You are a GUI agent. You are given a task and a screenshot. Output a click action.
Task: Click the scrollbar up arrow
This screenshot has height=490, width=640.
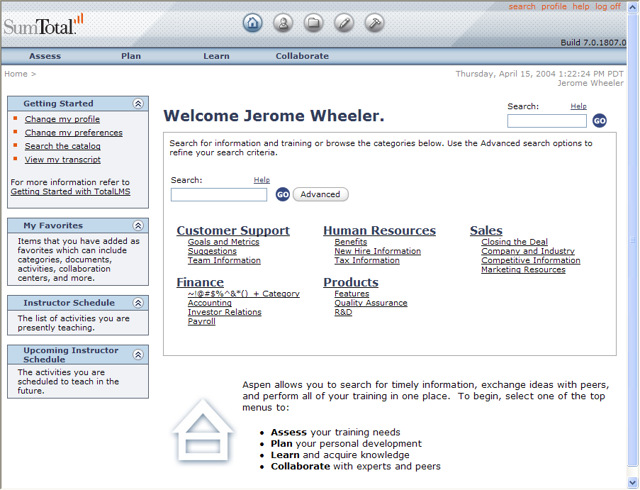tap(633, 7)
